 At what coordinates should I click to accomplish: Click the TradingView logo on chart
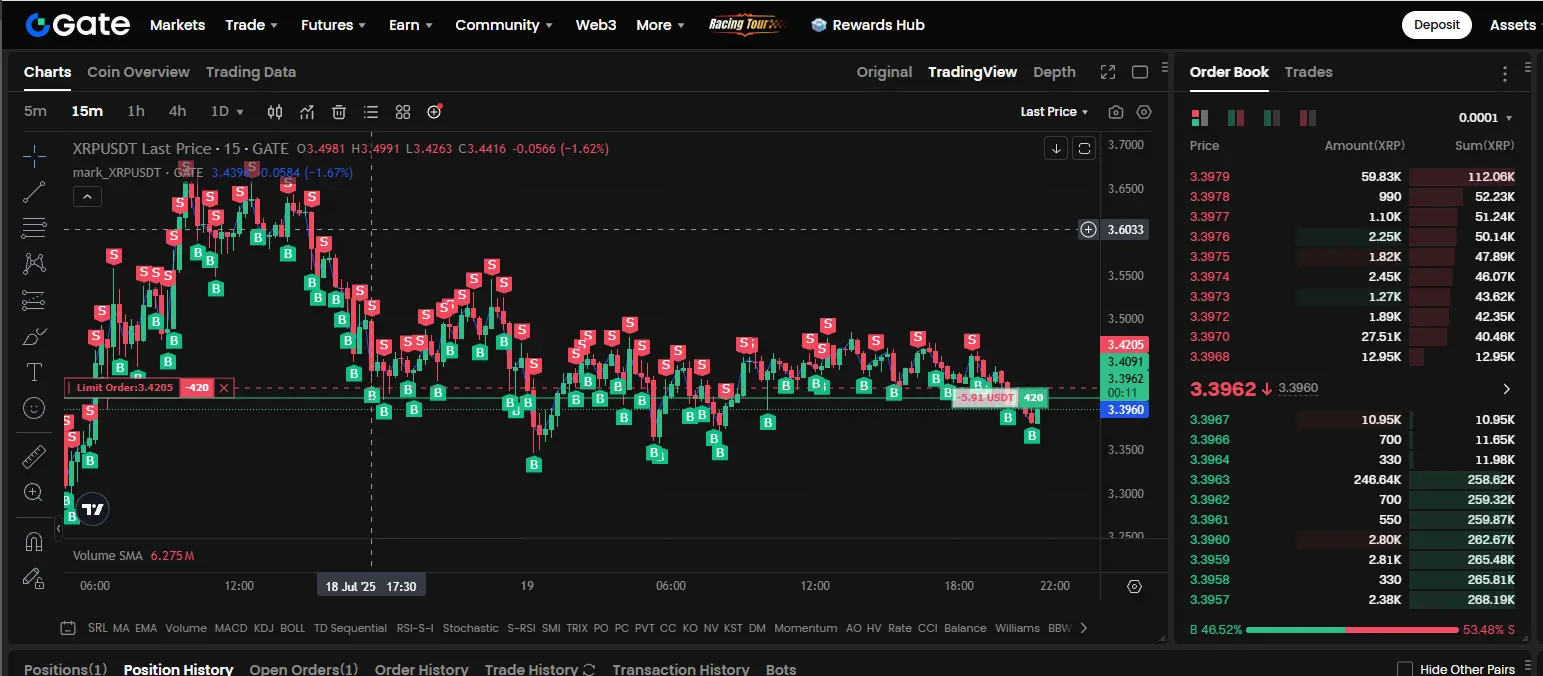[93, 510]
